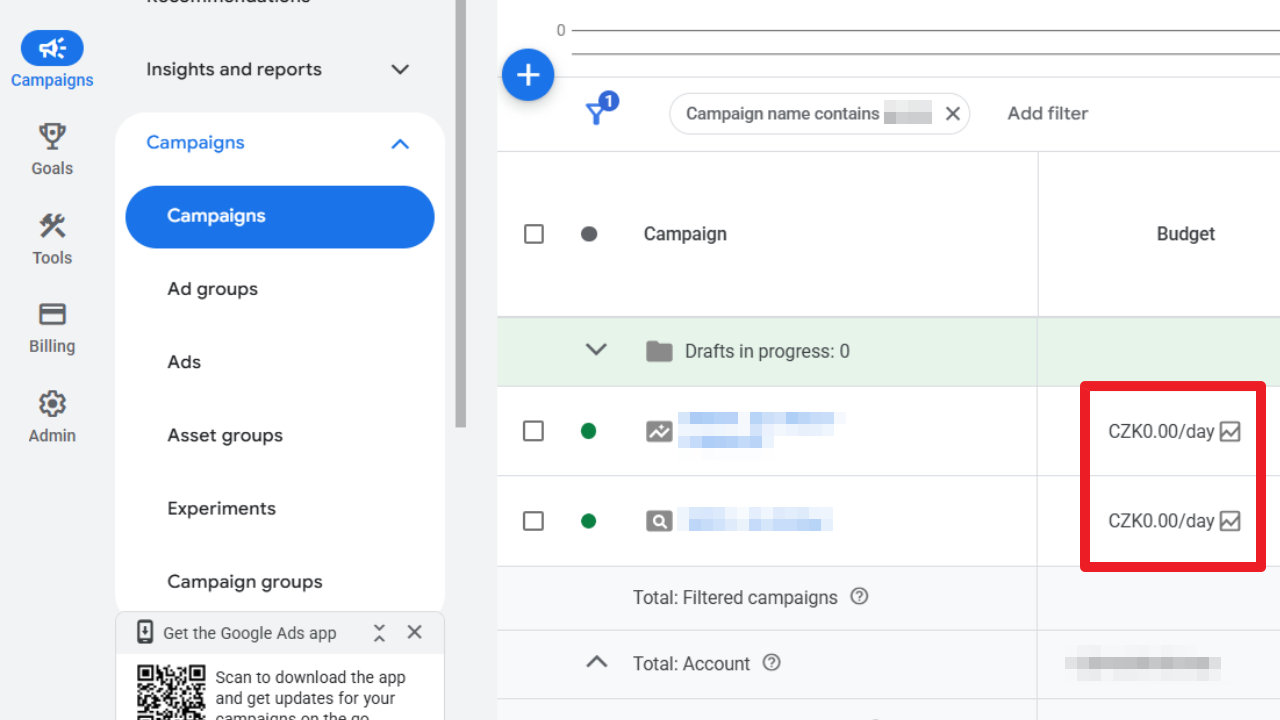Collapse the Campaigns sidebar section

tap(399, 143)
